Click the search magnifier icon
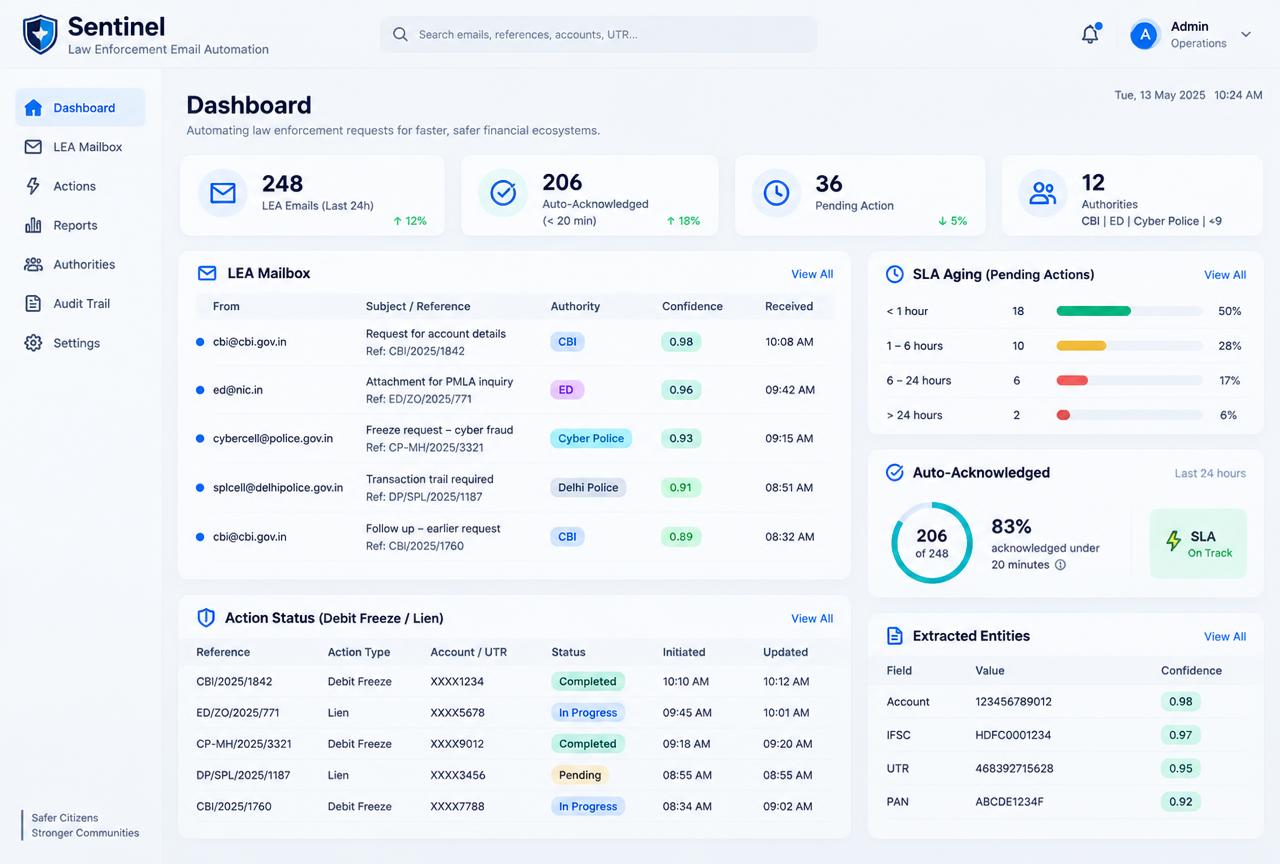This screenshot has height=864, width=1280. (400, 34)
